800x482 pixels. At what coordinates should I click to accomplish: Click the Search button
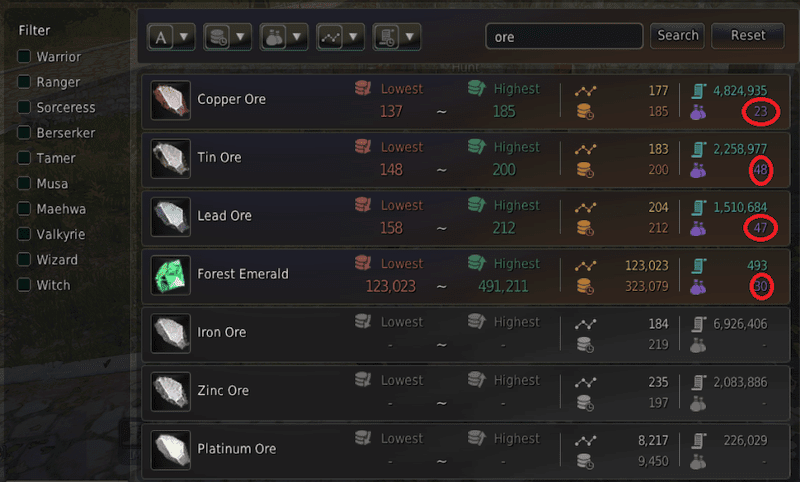click(x=677, y=36)
